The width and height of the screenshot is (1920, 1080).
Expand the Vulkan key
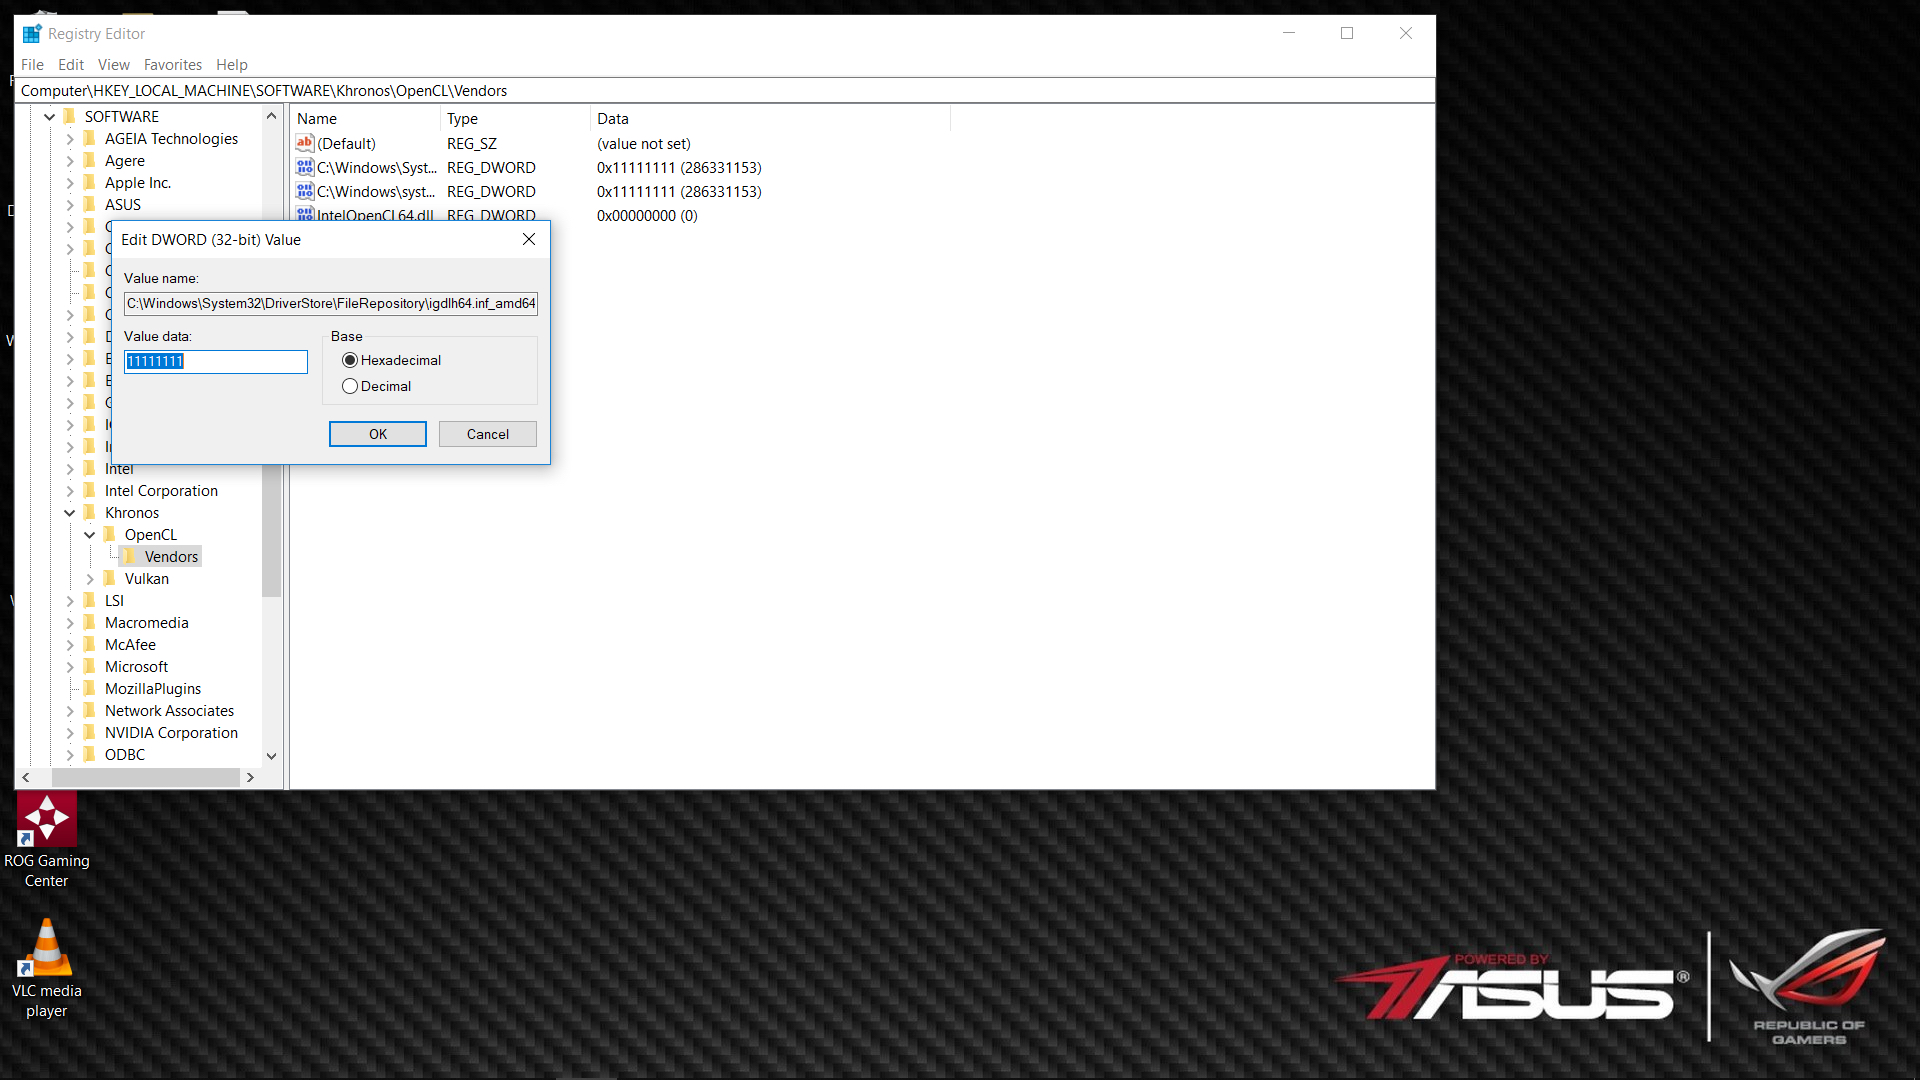pos(90,579)
